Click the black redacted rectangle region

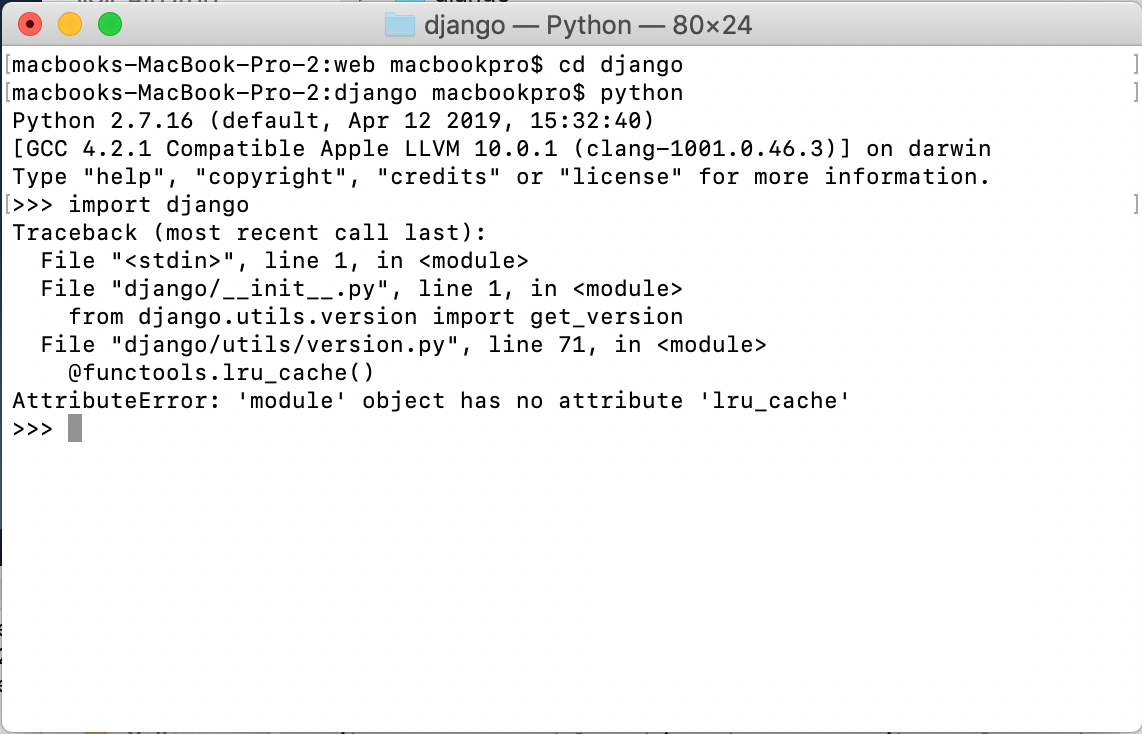coord(818,578)
